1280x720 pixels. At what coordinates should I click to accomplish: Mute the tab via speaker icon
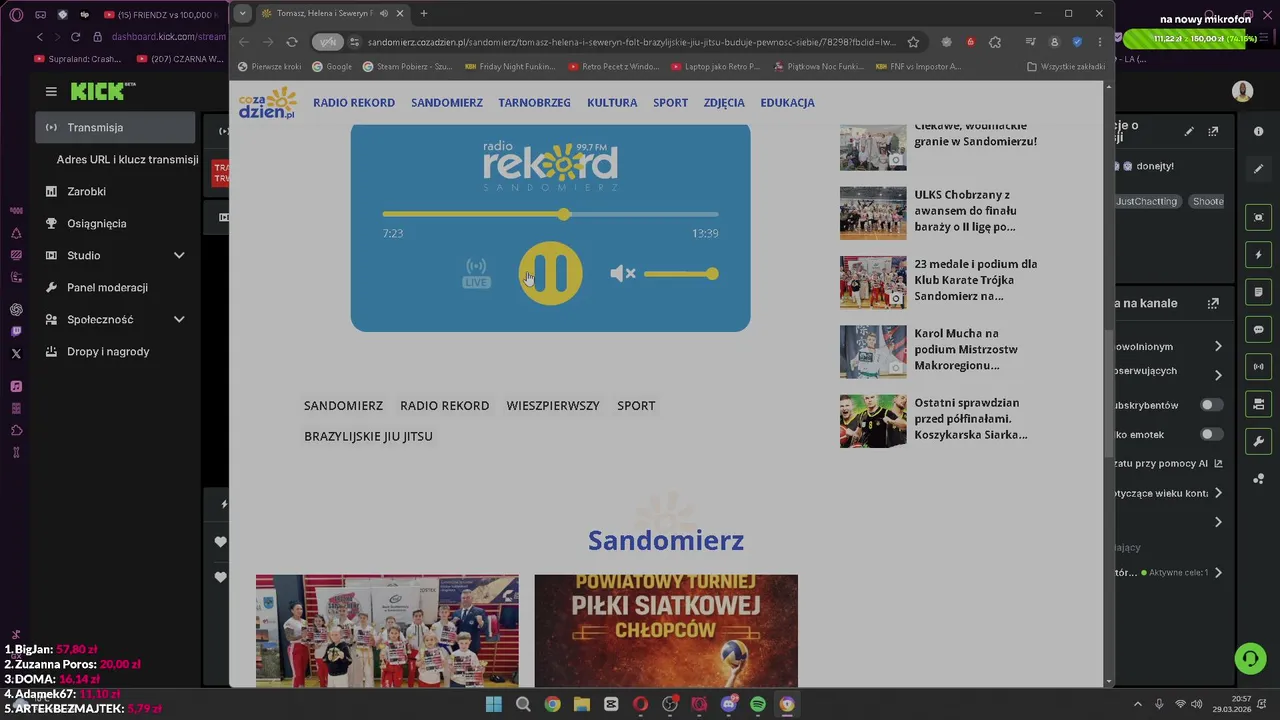pyautogui.click(x=384, y=13)
